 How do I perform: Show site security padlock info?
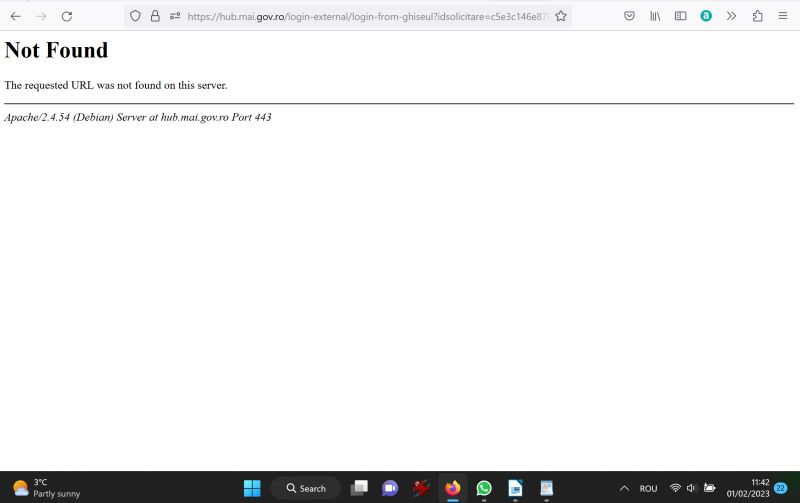pos(155,16)
